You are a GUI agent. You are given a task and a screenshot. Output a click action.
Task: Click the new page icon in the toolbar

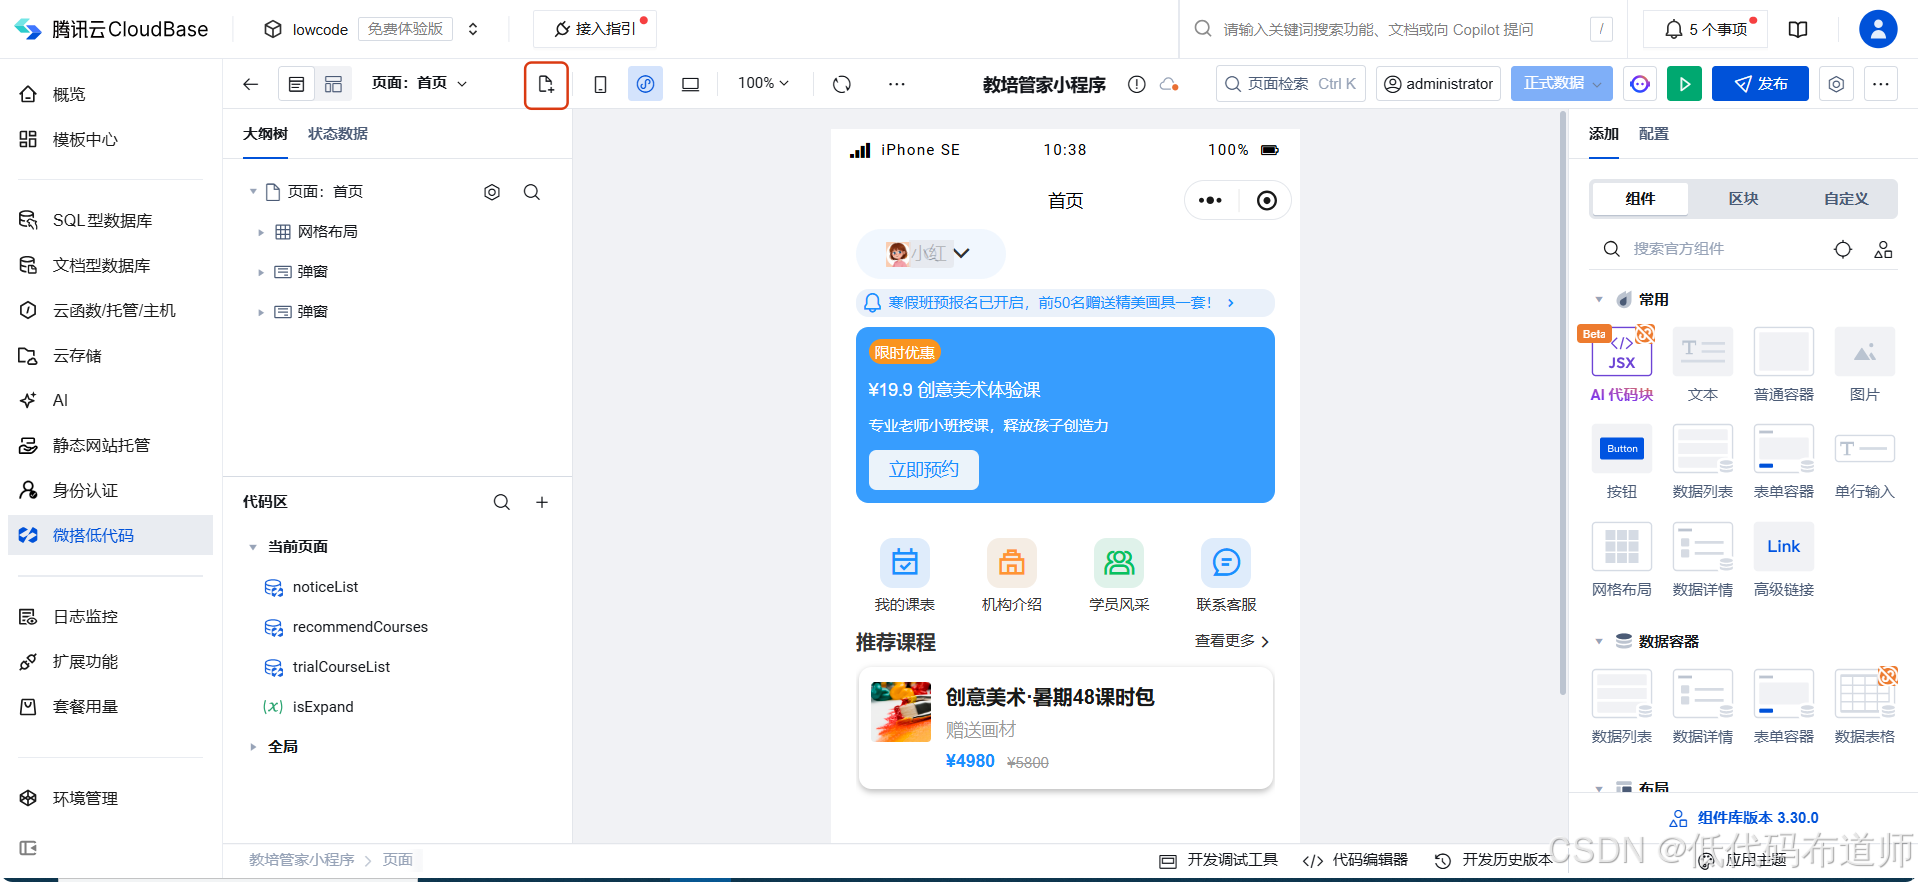click(x=546, y=85)
